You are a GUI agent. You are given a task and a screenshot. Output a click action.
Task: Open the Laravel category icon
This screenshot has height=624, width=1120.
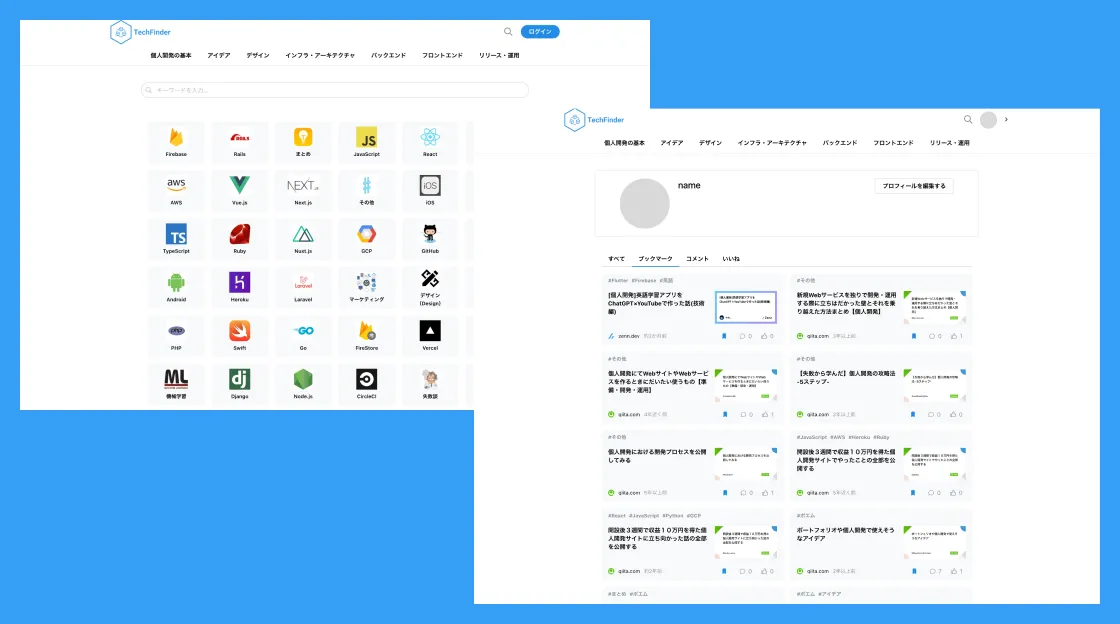coord(303,287)
